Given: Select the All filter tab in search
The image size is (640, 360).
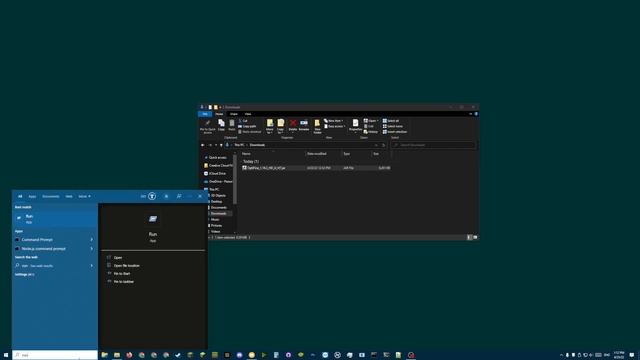Looking at the screenshot, I should [x=20, y=196].
